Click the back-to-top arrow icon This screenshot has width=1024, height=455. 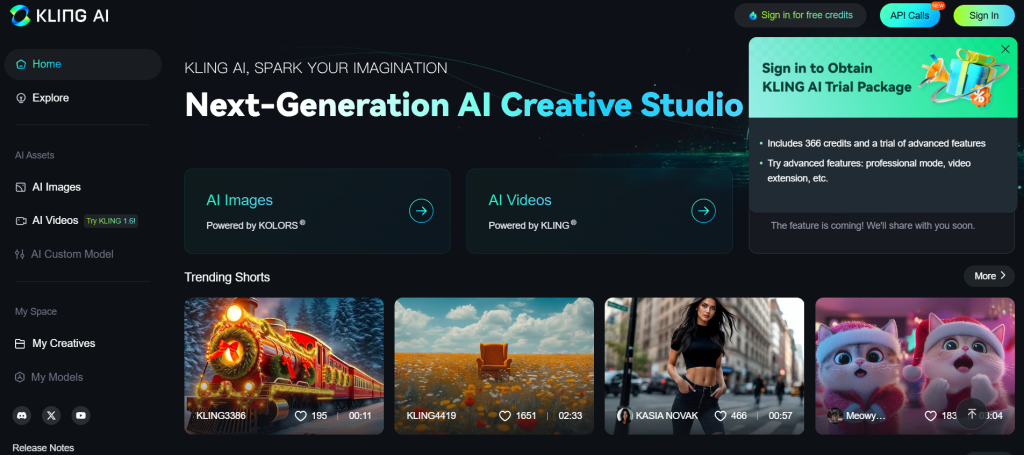pyautogui.click(x=972, y=414)
